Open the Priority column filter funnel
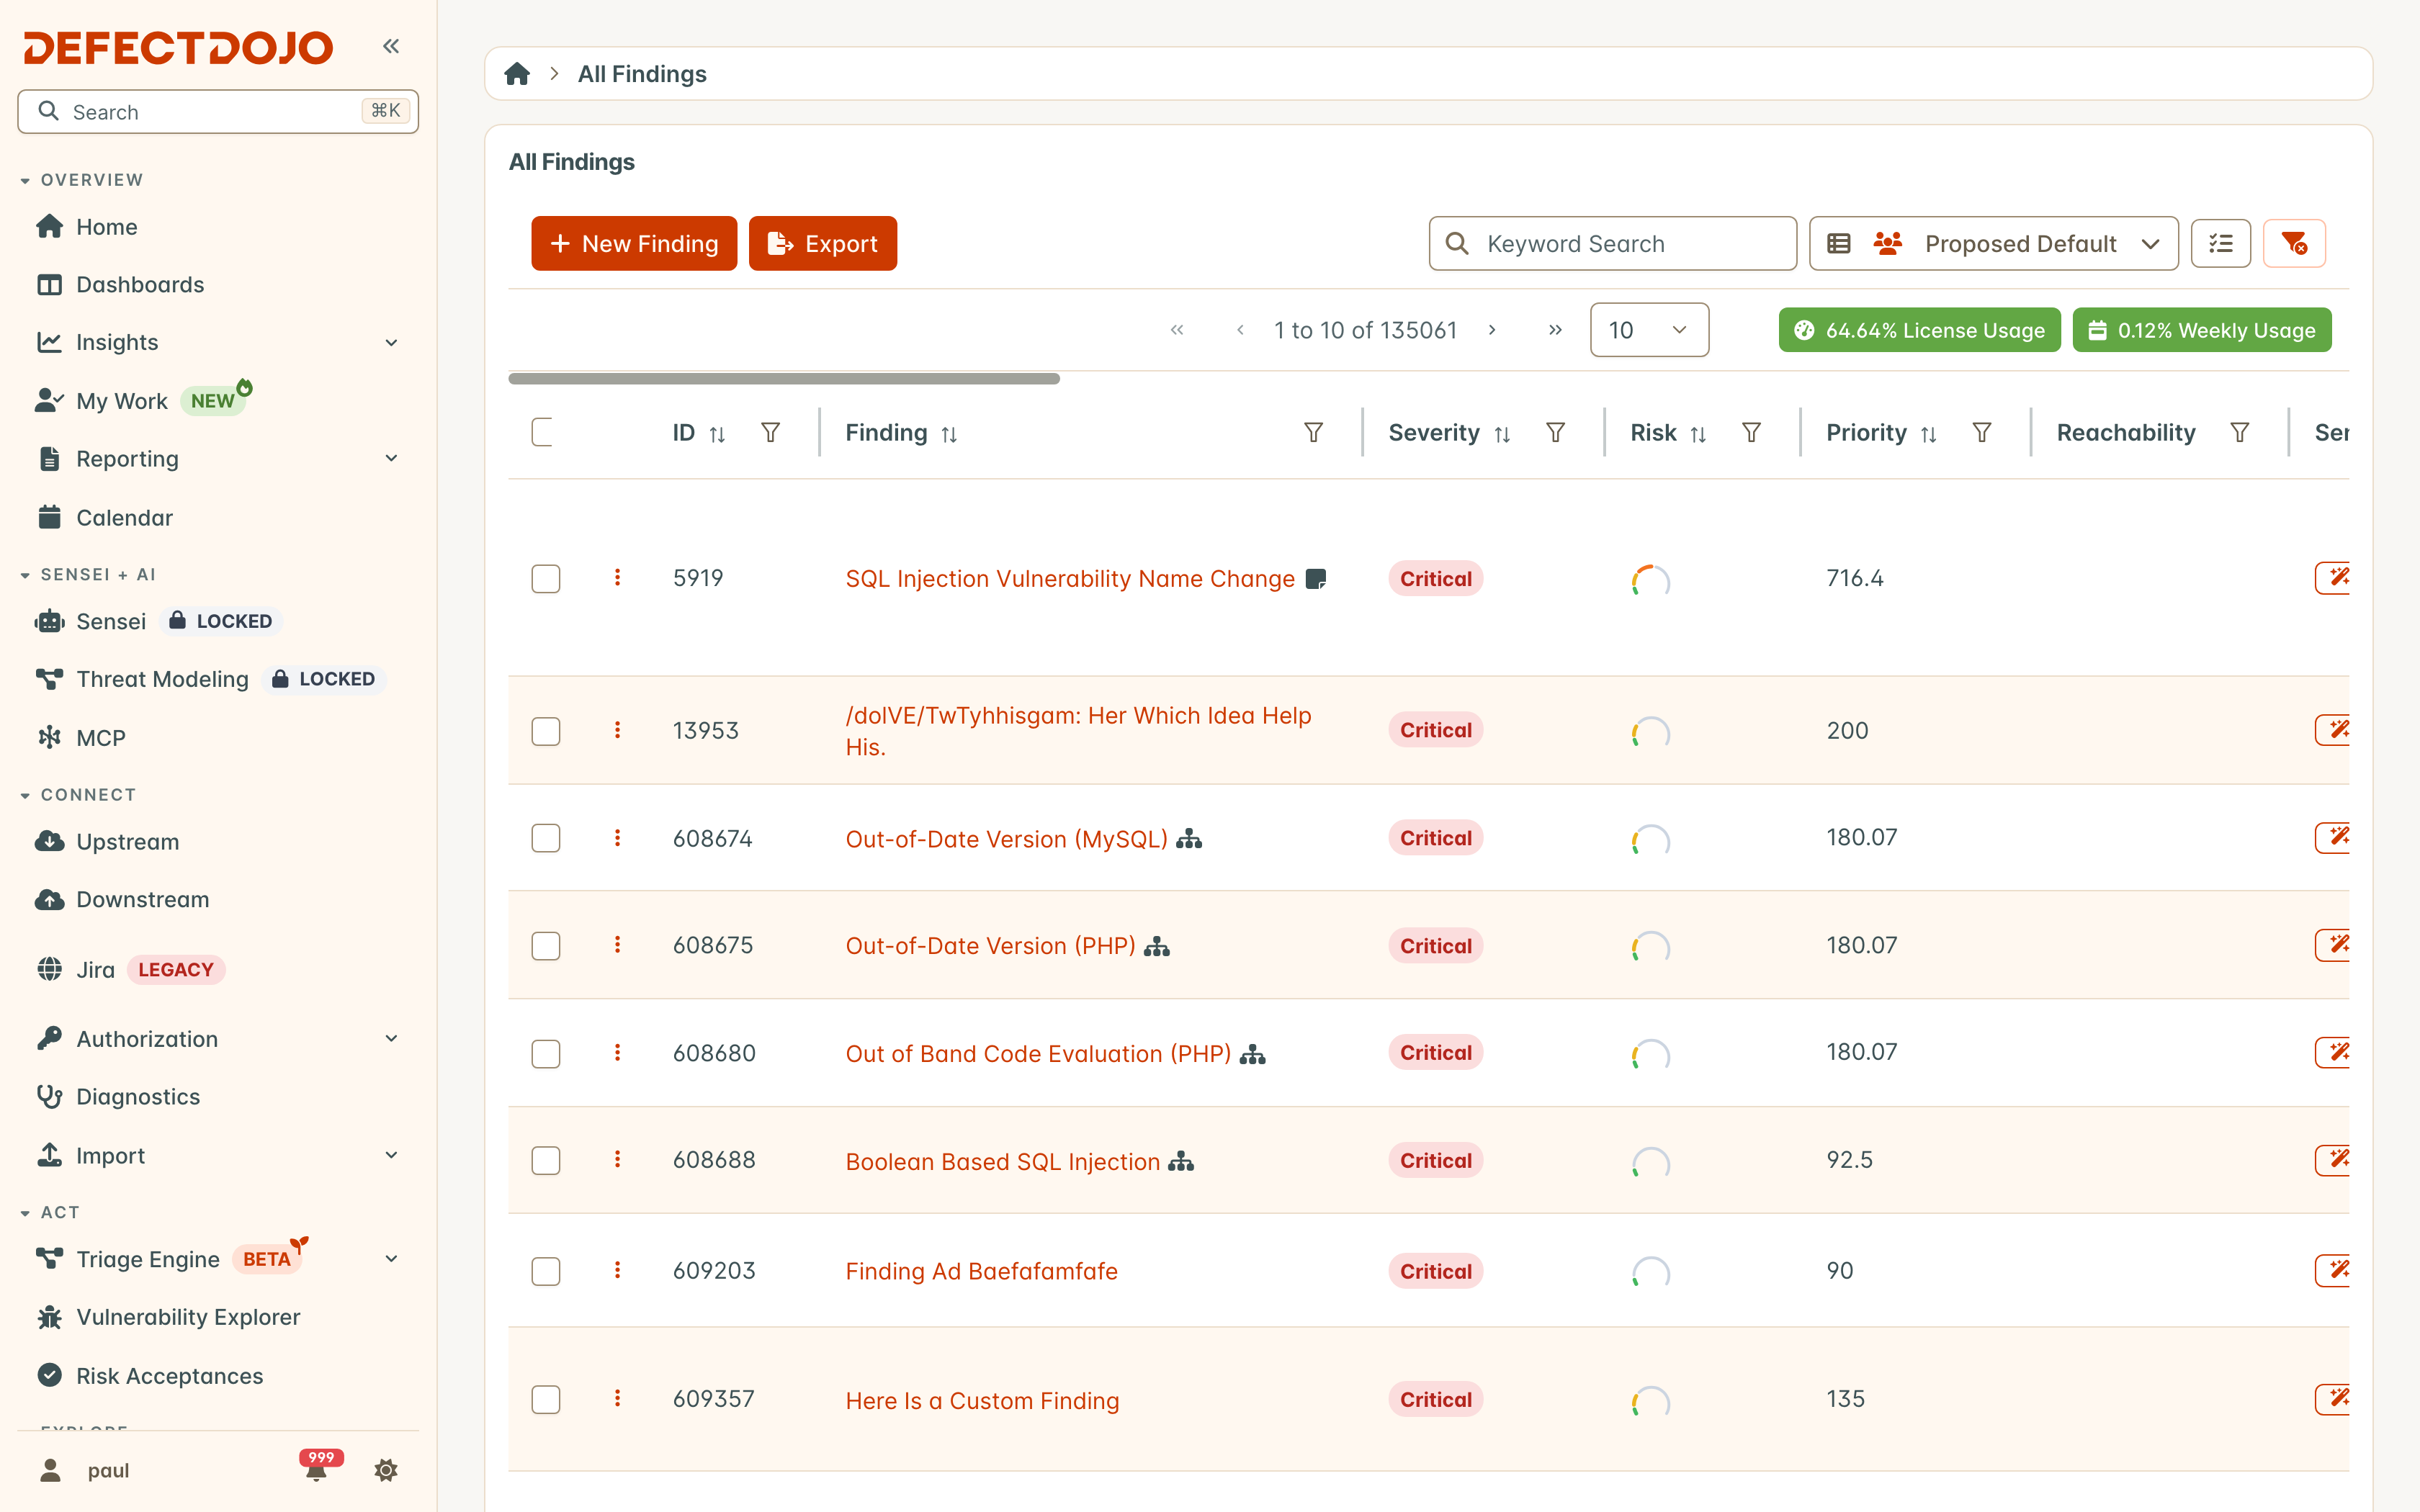This screenshot has width=2420, height=1512. [x=1981, y=432]
